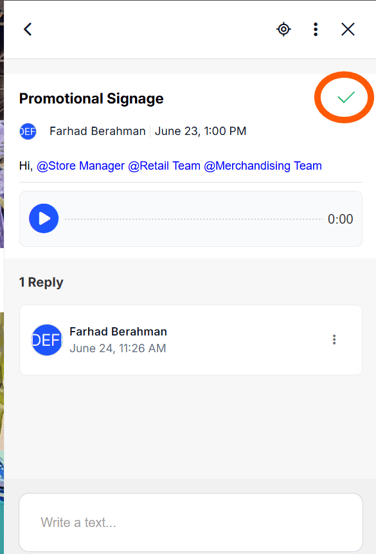
Task: Go back using the left chevron arrow
Action: [x=28, y=29]
